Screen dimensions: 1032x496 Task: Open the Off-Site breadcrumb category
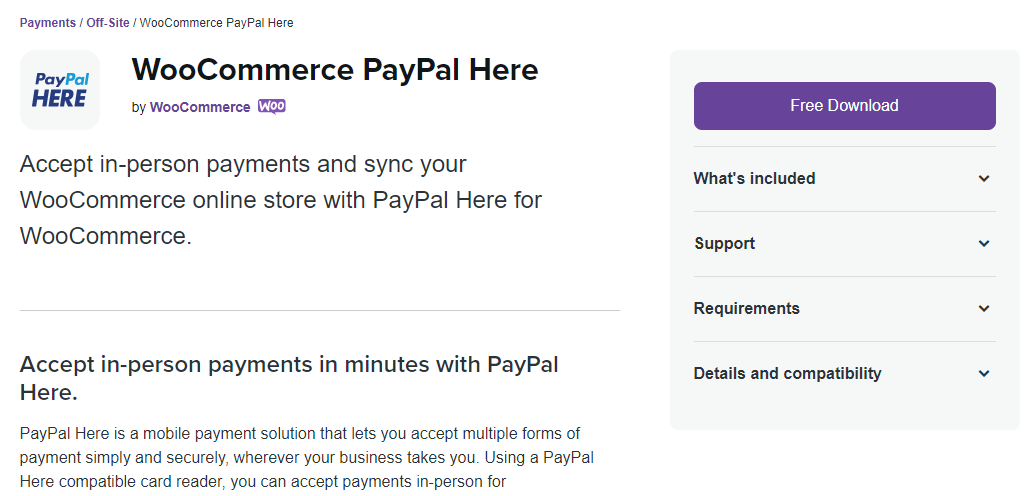pyautogui.click(x=108, y=23)
